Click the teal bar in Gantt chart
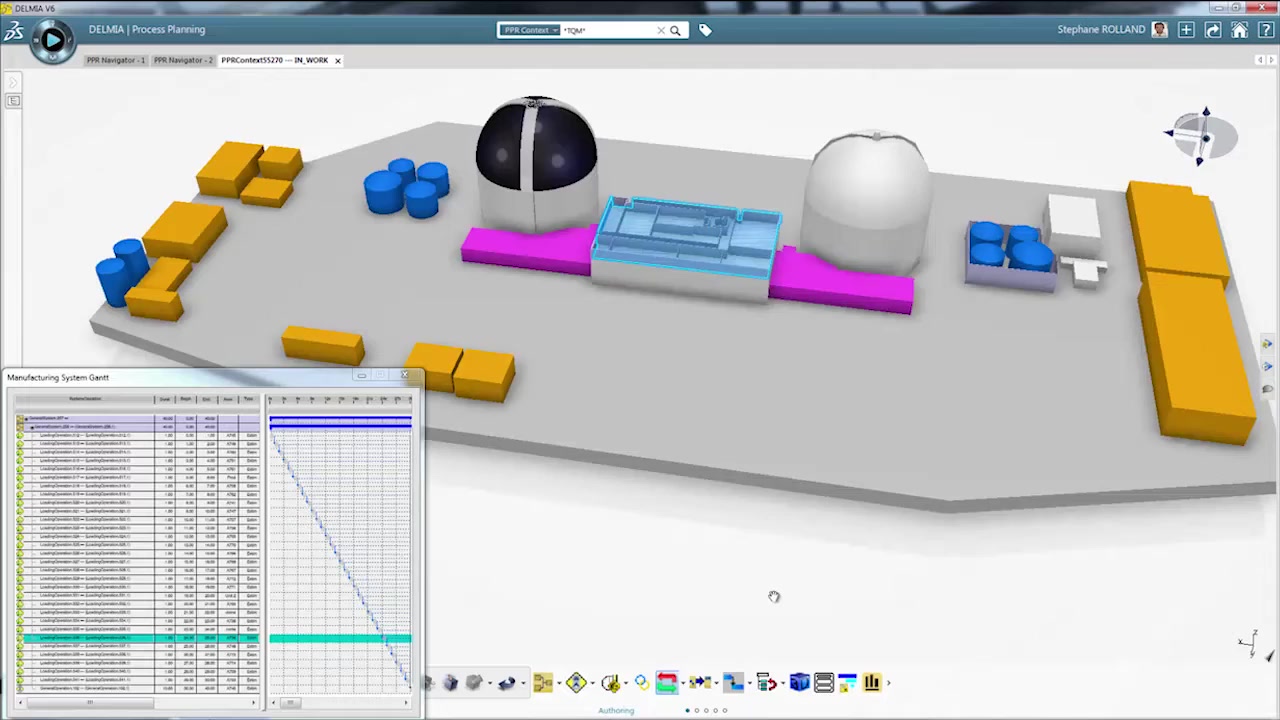 point(340,638)
